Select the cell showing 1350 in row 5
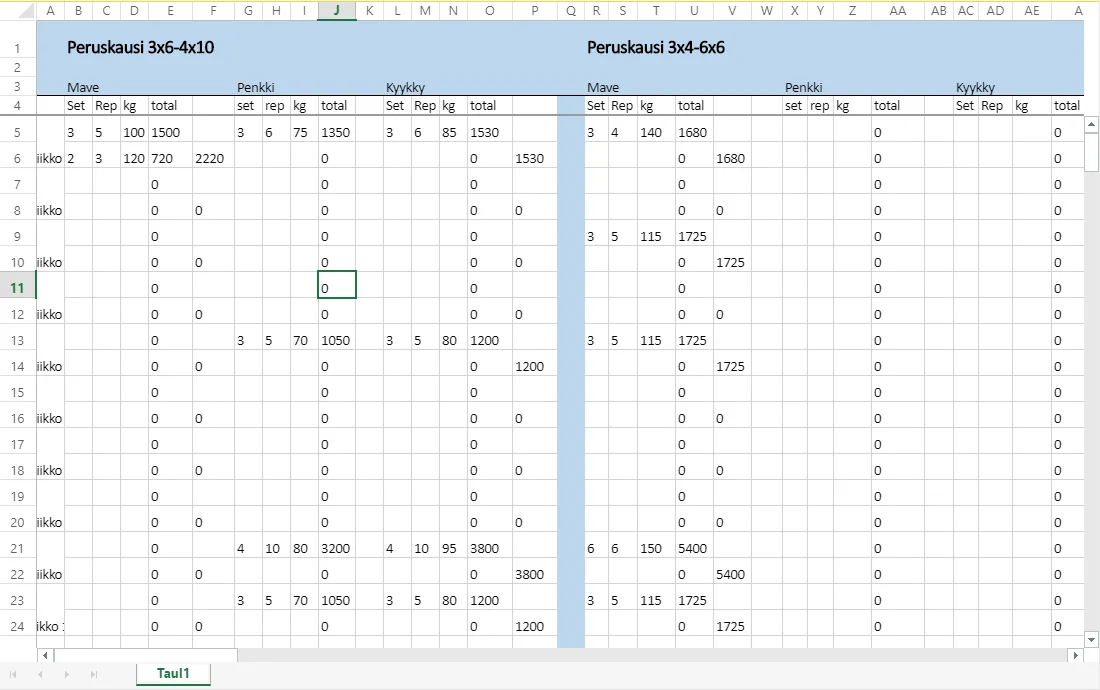 pos(337,132)
